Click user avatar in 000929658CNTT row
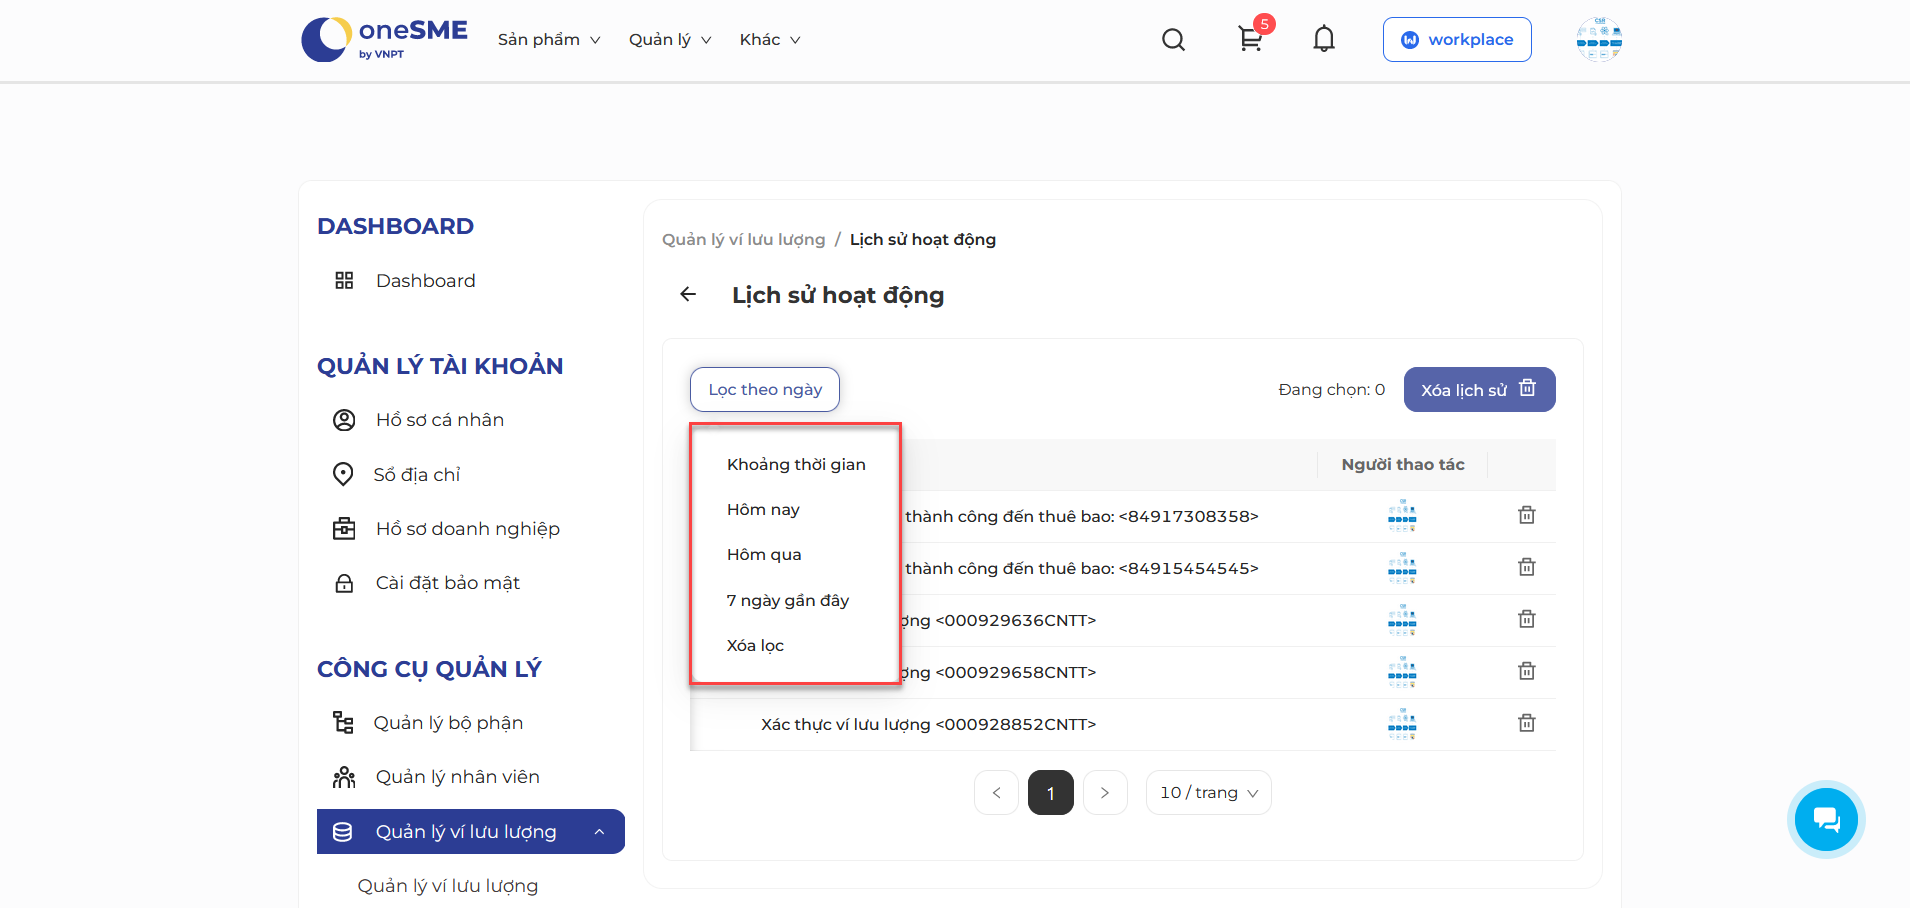 point(1402,672)
